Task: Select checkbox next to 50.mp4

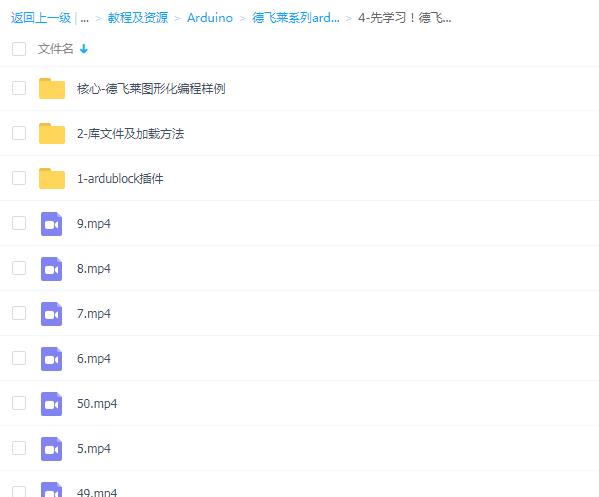Action: tap(19, 403)
